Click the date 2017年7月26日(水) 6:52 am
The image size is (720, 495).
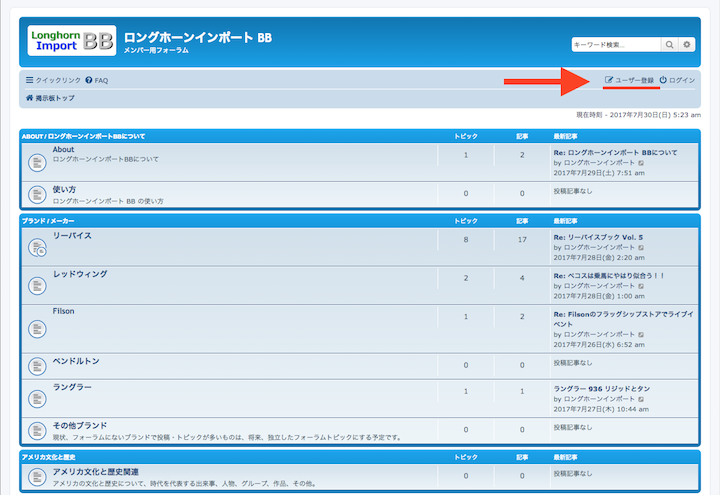click(599, 345)
